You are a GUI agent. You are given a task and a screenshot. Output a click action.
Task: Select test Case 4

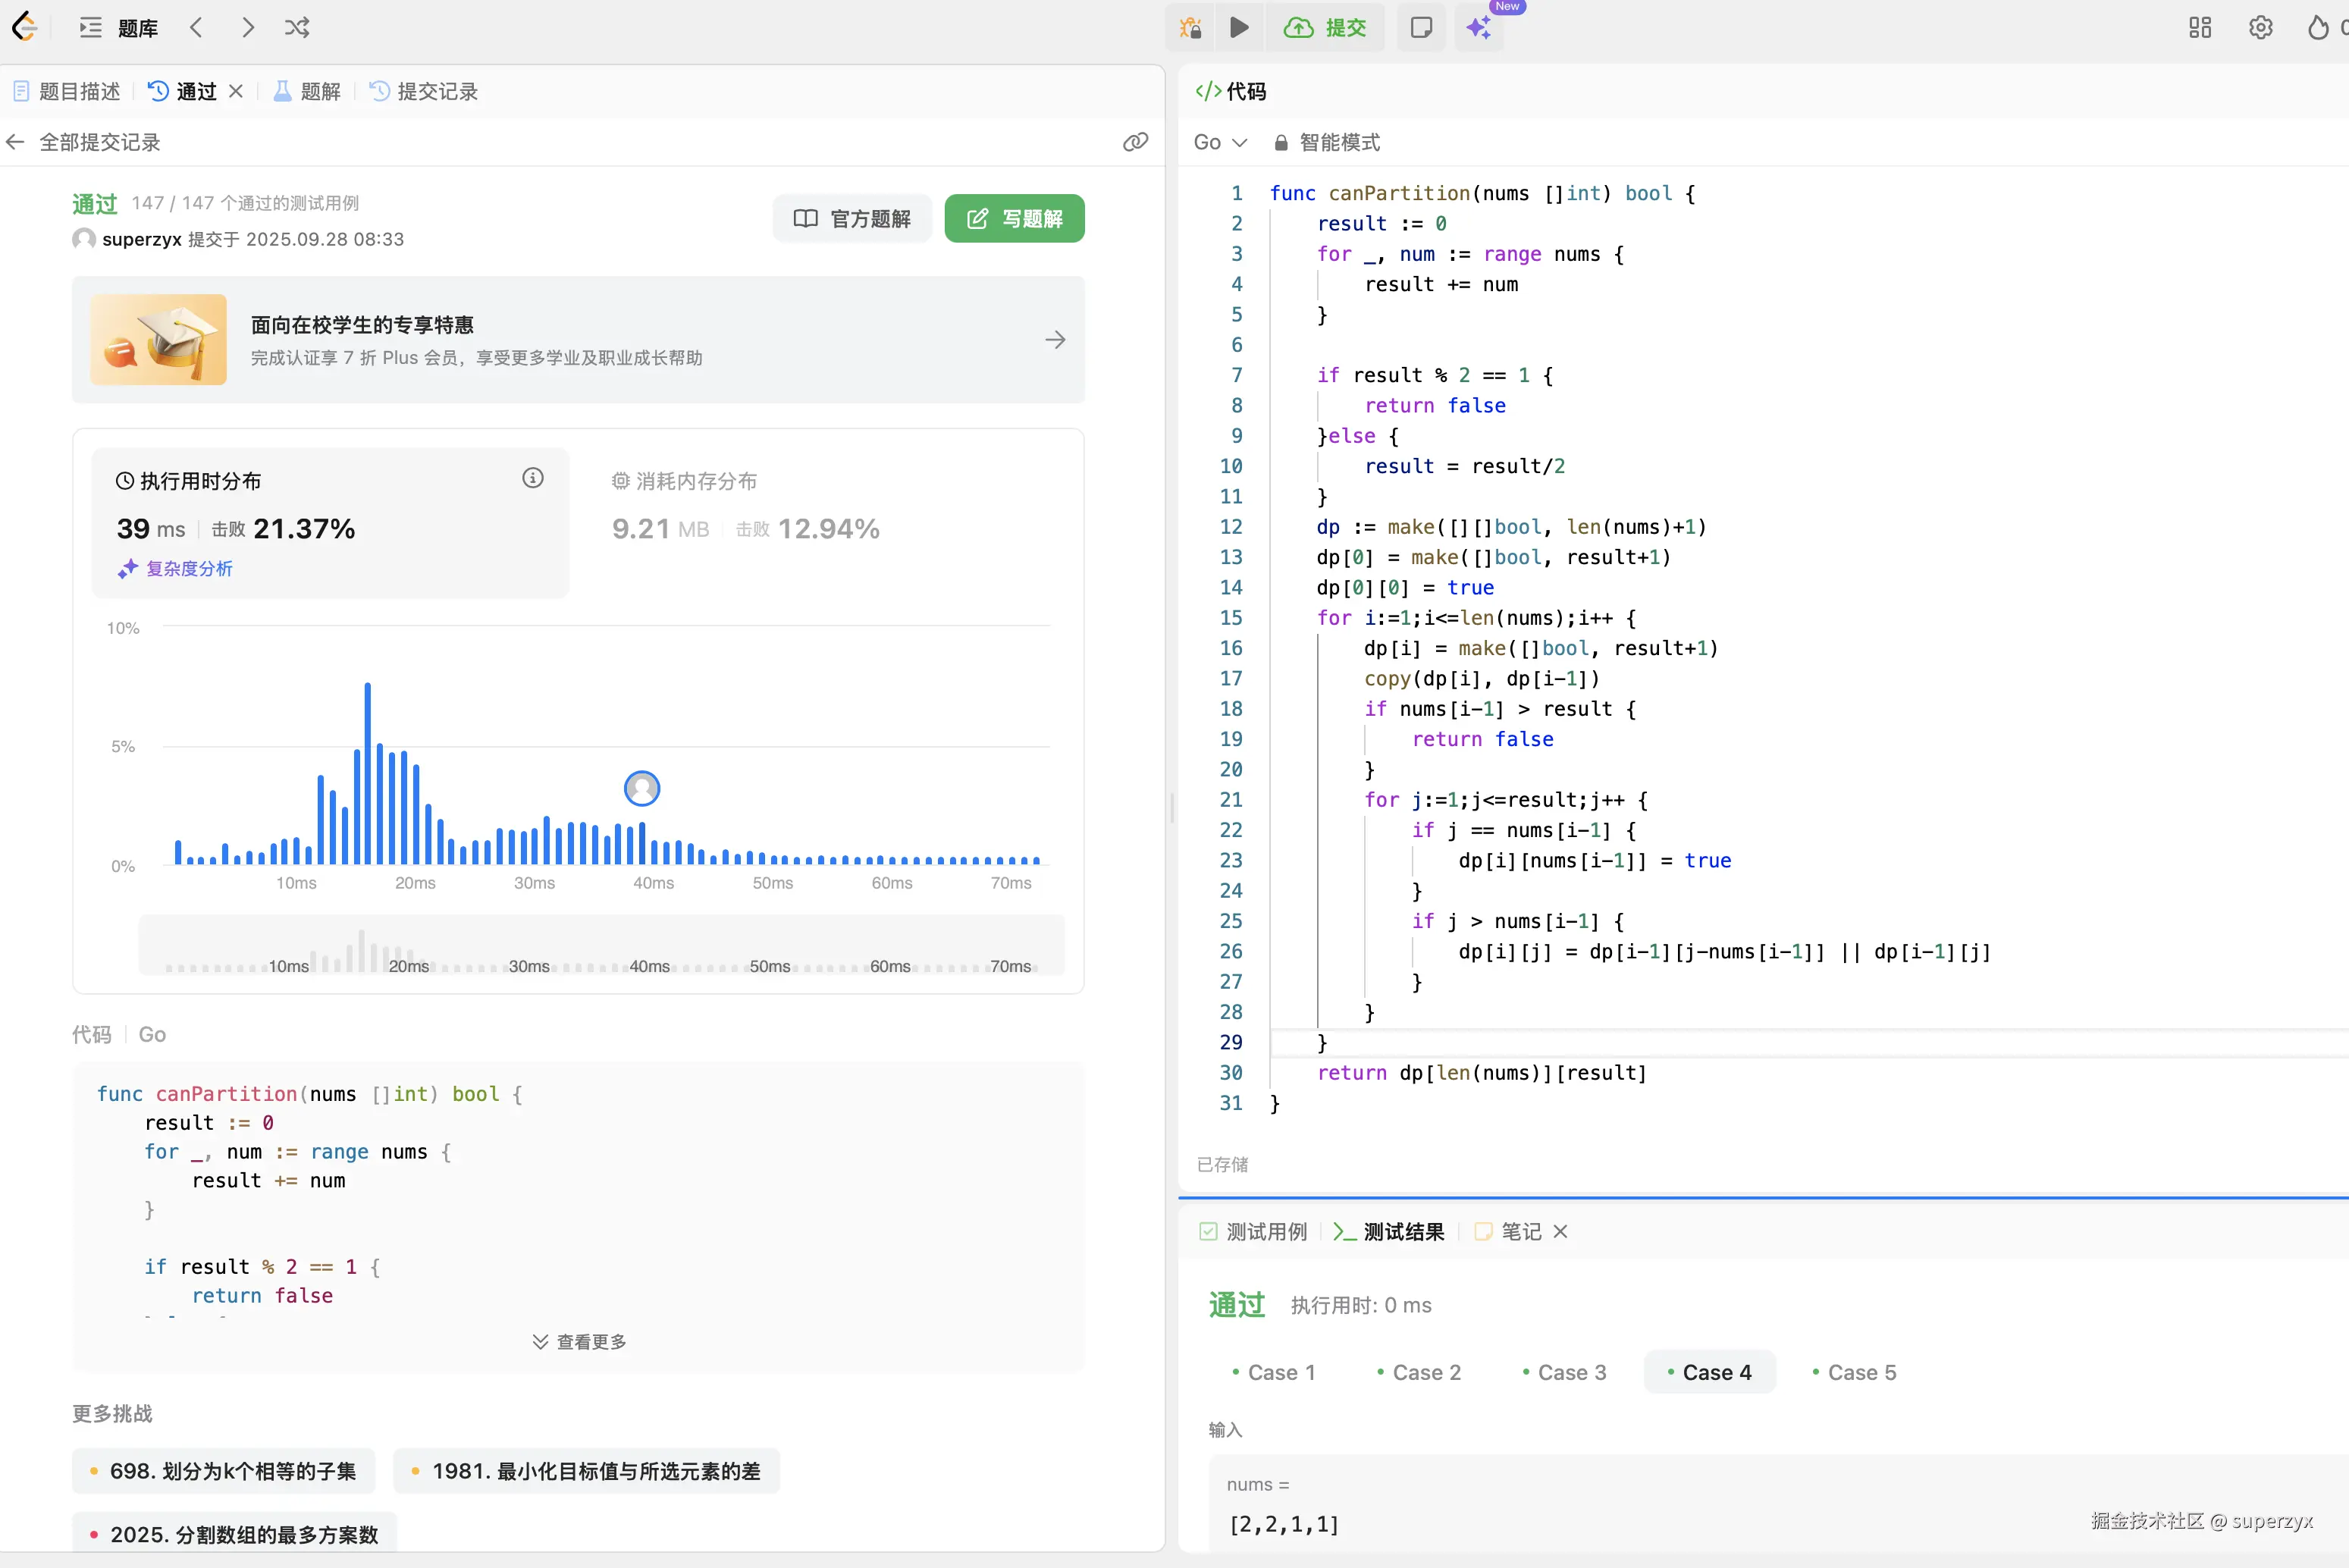[1709, 1372]
